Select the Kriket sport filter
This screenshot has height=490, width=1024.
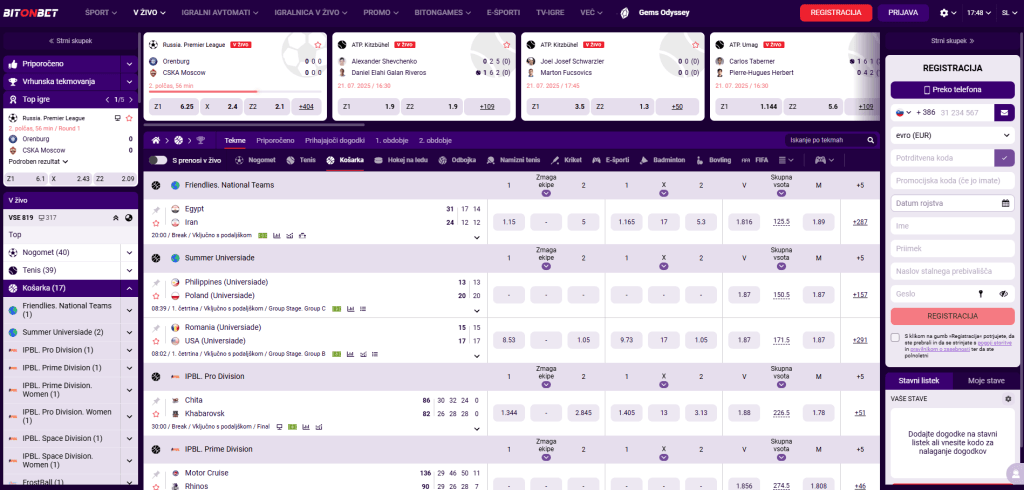(567, 159)
